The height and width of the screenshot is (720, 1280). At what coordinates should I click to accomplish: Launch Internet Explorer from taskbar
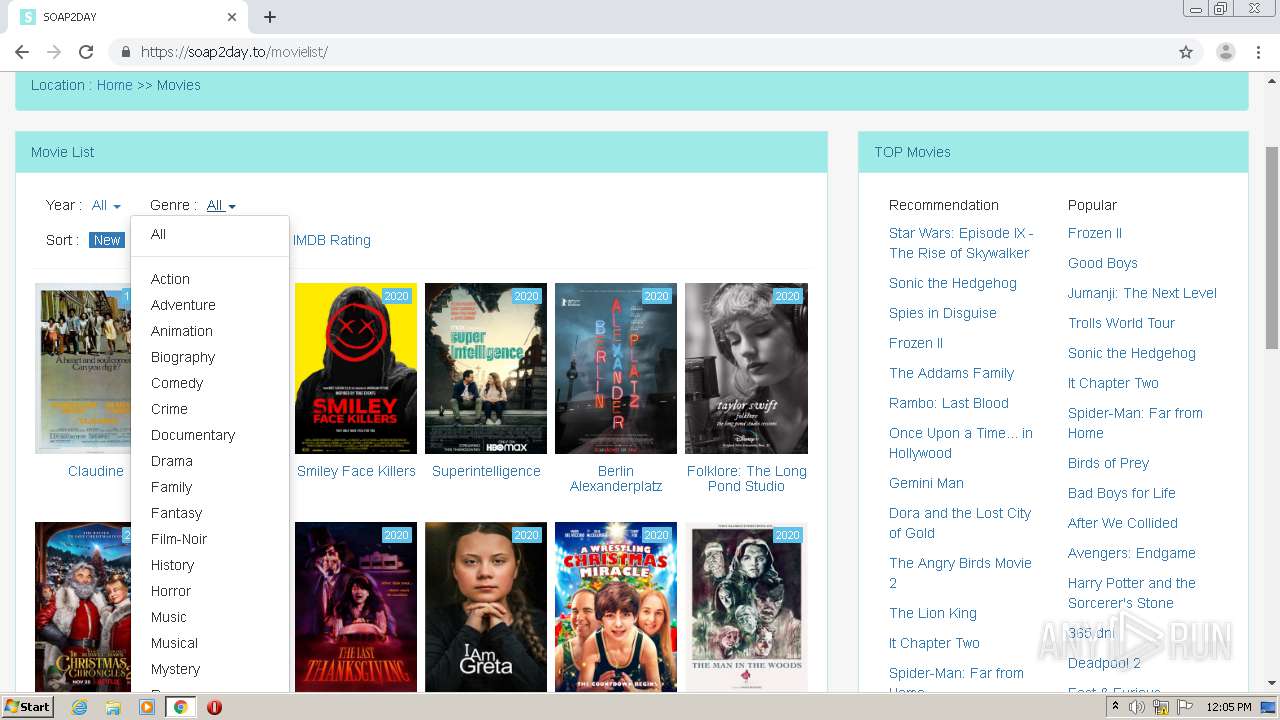79,707
